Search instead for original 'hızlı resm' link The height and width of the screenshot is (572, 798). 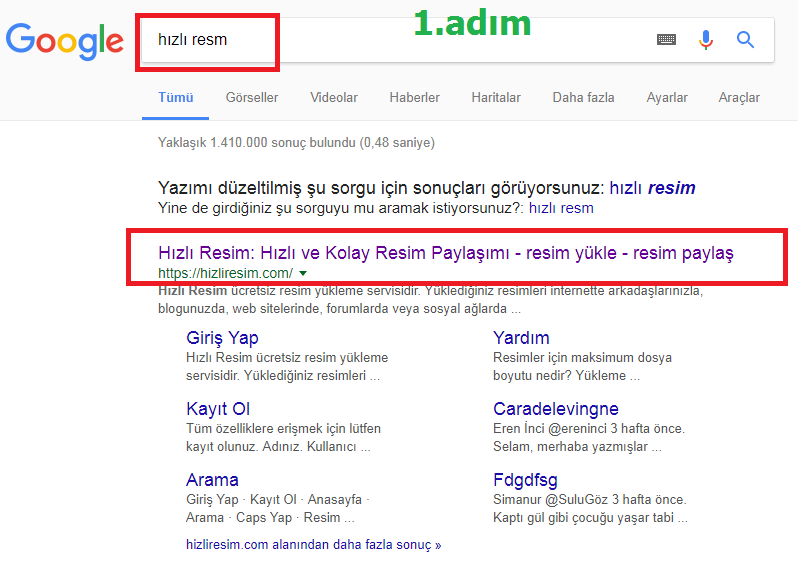[561, 208]
